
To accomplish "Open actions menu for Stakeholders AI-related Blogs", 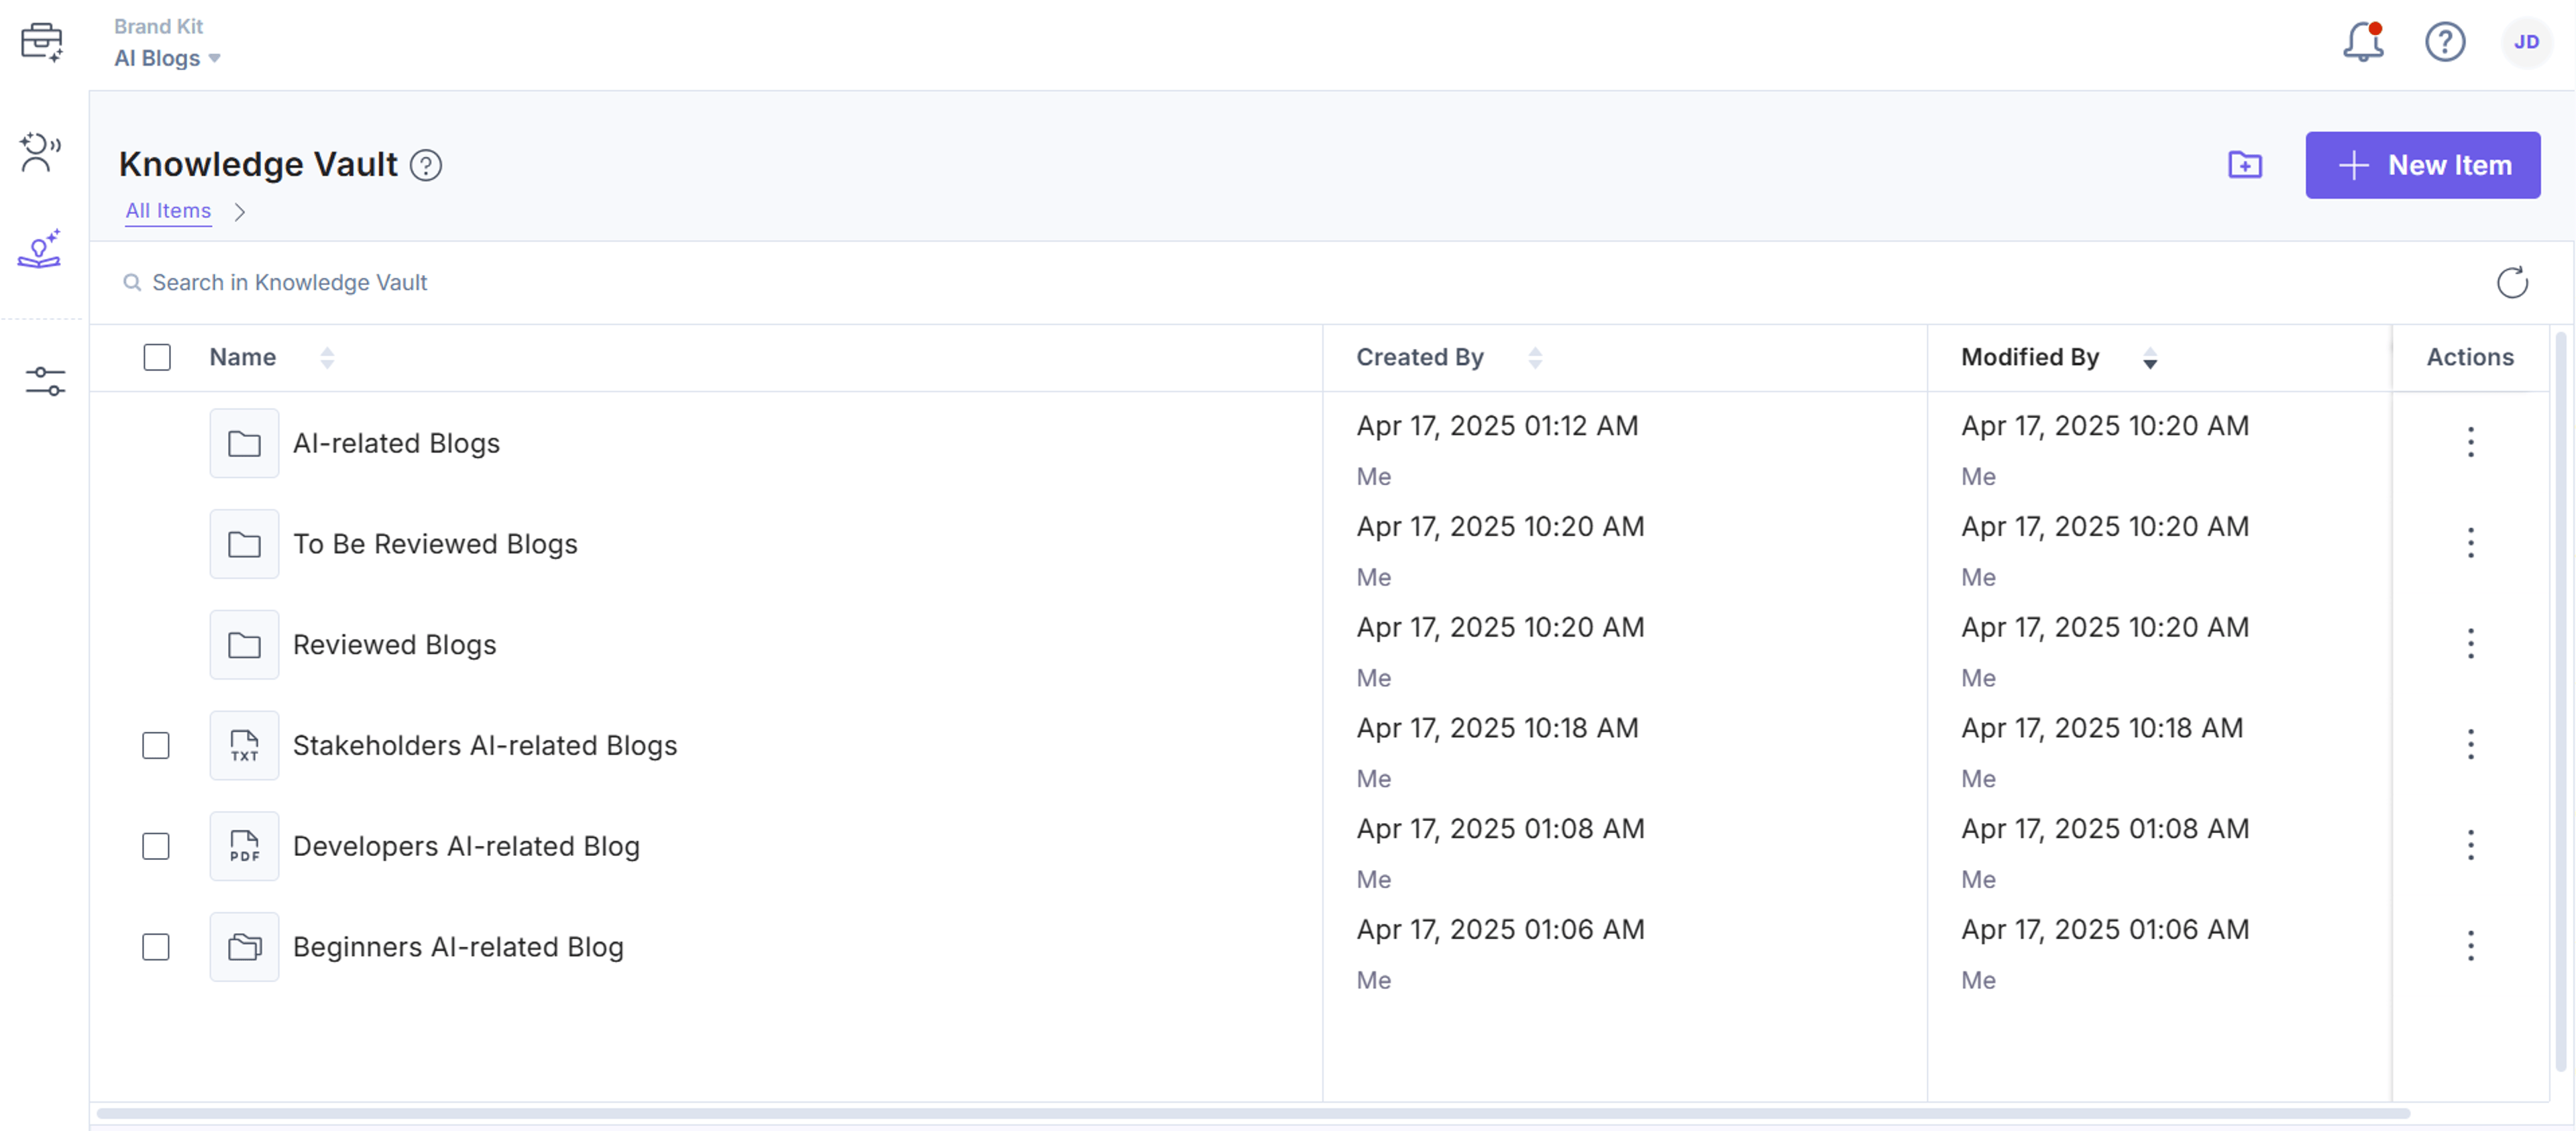I will 2470,744.
